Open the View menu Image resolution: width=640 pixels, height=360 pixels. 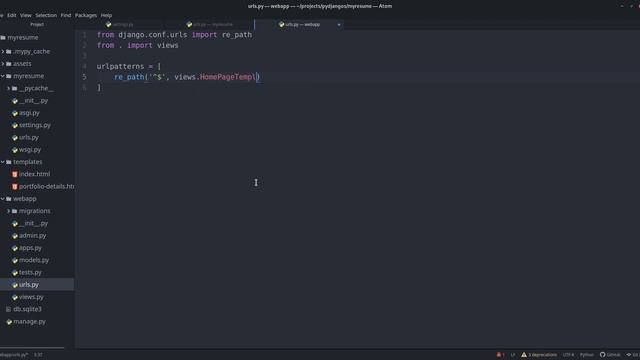[25, 15]
